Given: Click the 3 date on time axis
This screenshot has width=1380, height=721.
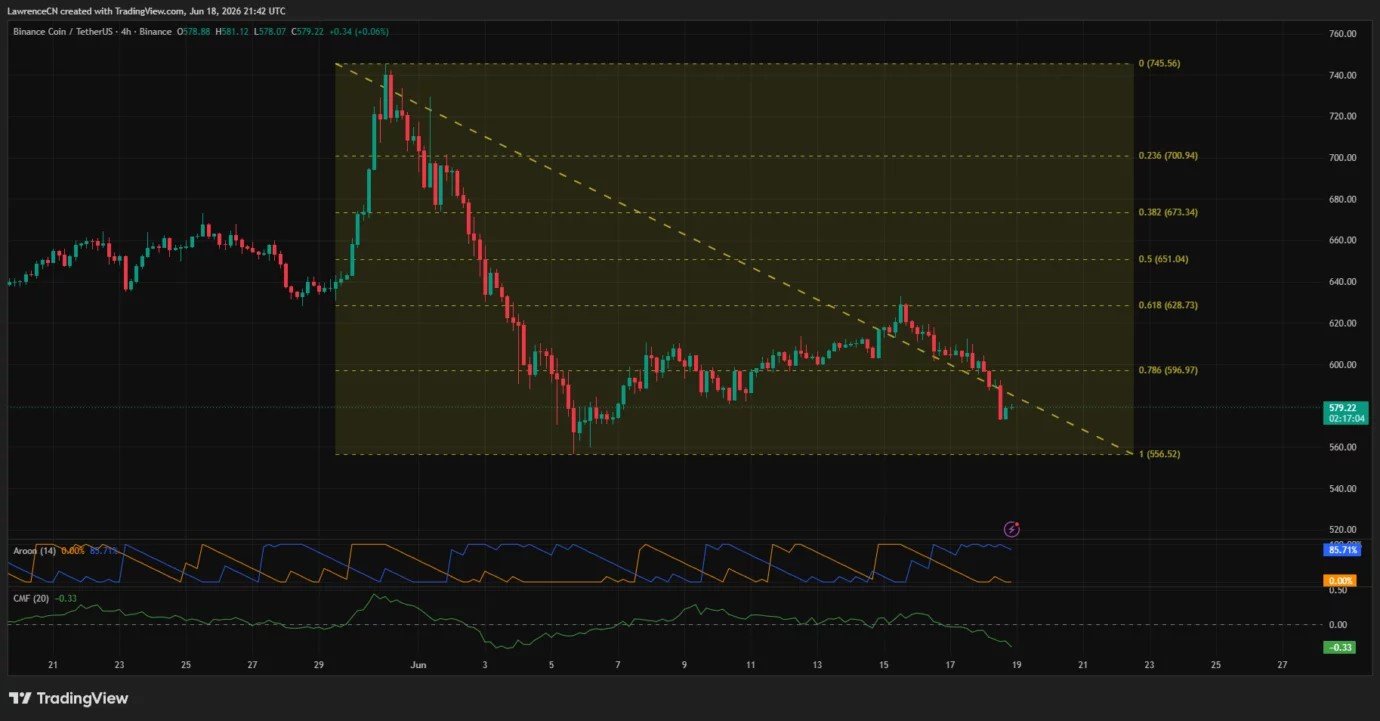Looking at the screenshot, I should click(x=485, y=665).
